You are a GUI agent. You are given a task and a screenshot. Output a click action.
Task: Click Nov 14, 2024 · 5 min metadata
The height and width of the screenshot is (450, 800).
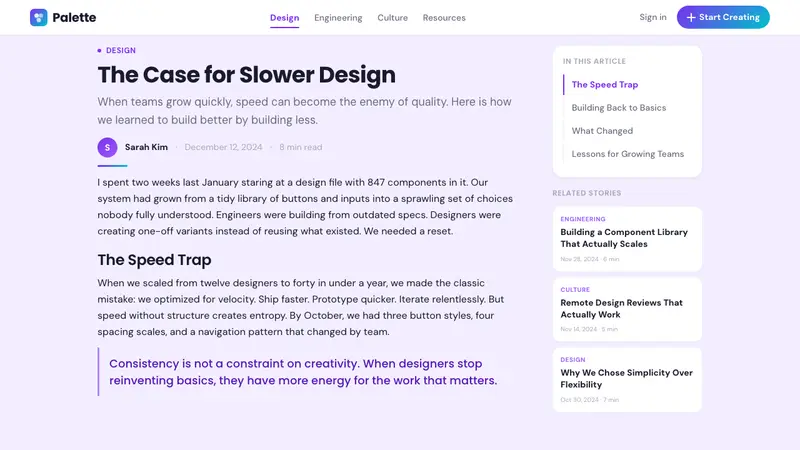589,329
